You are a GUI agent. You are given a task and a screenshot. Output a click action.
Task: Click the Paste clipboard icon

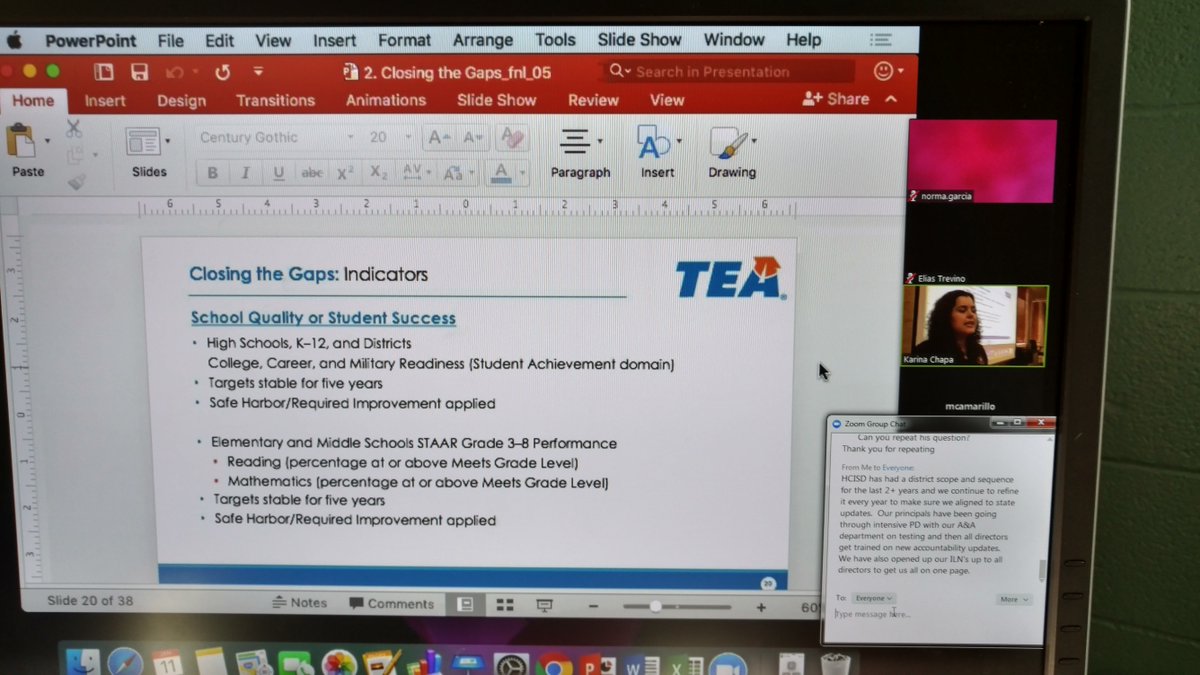(x=21, y=140)
